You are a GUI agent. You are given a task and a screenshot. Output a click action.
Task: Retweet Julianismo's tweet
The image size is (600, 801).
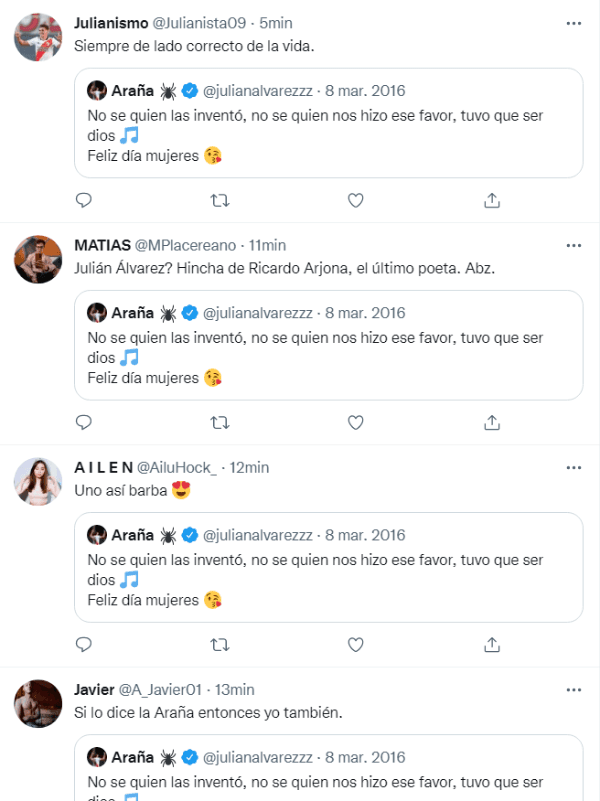(x=220, y=200)
